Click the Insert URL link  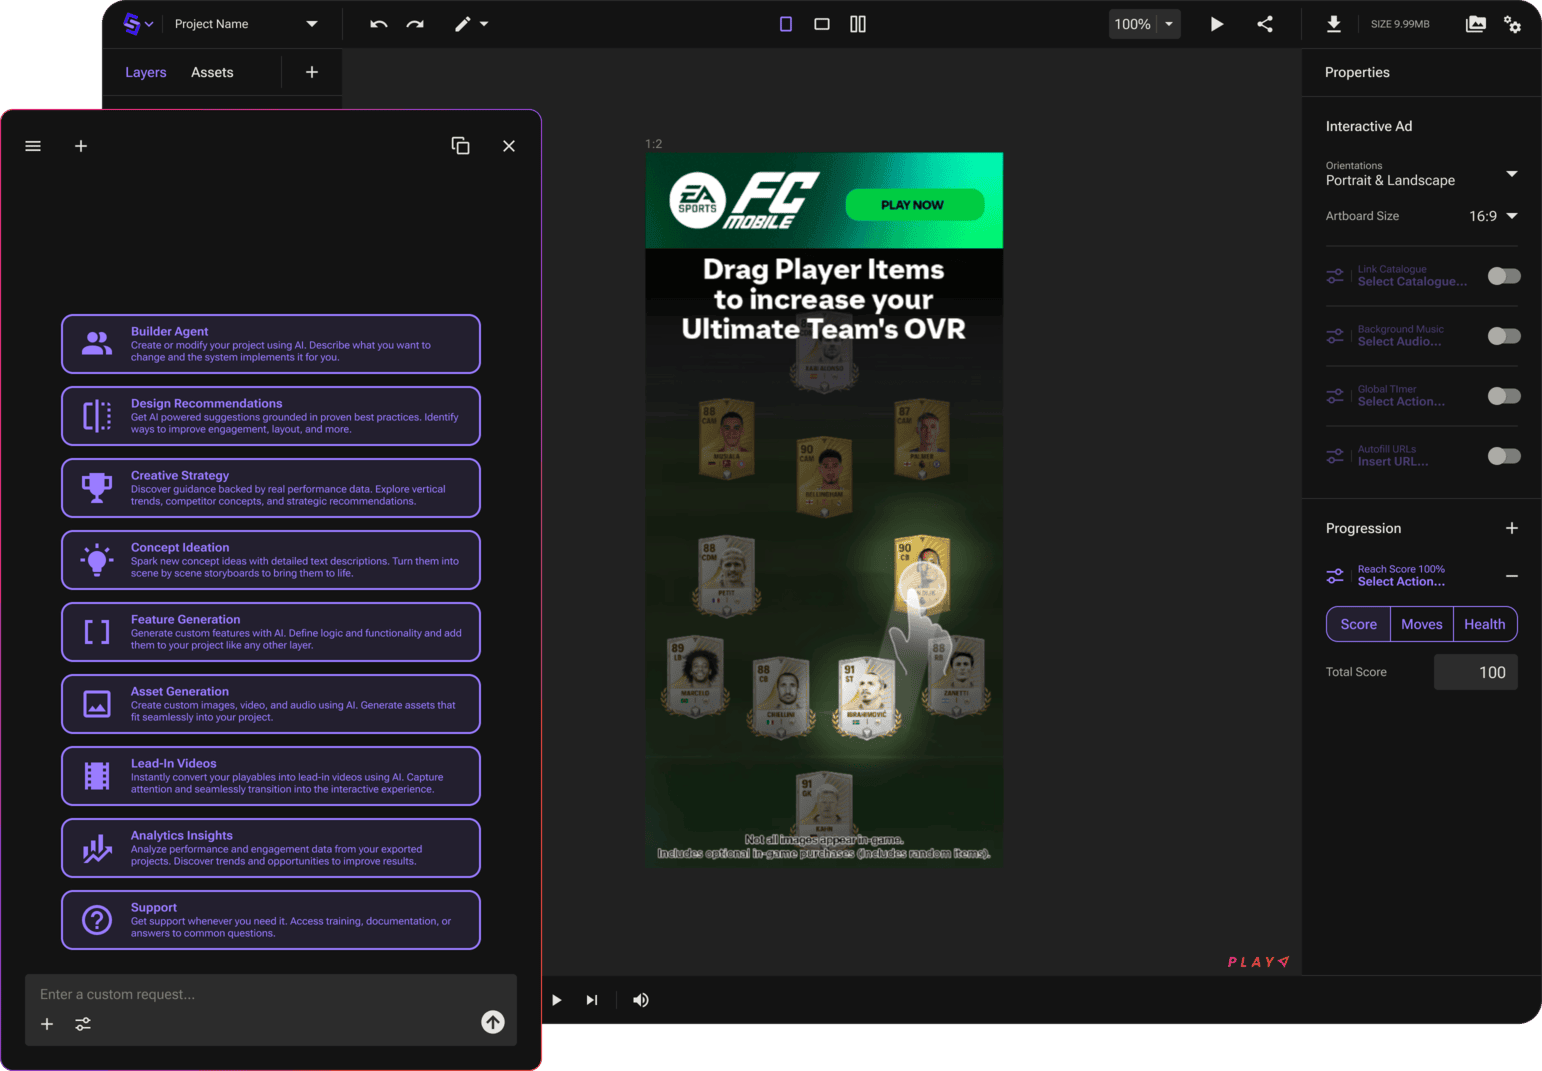[1393, 462]
